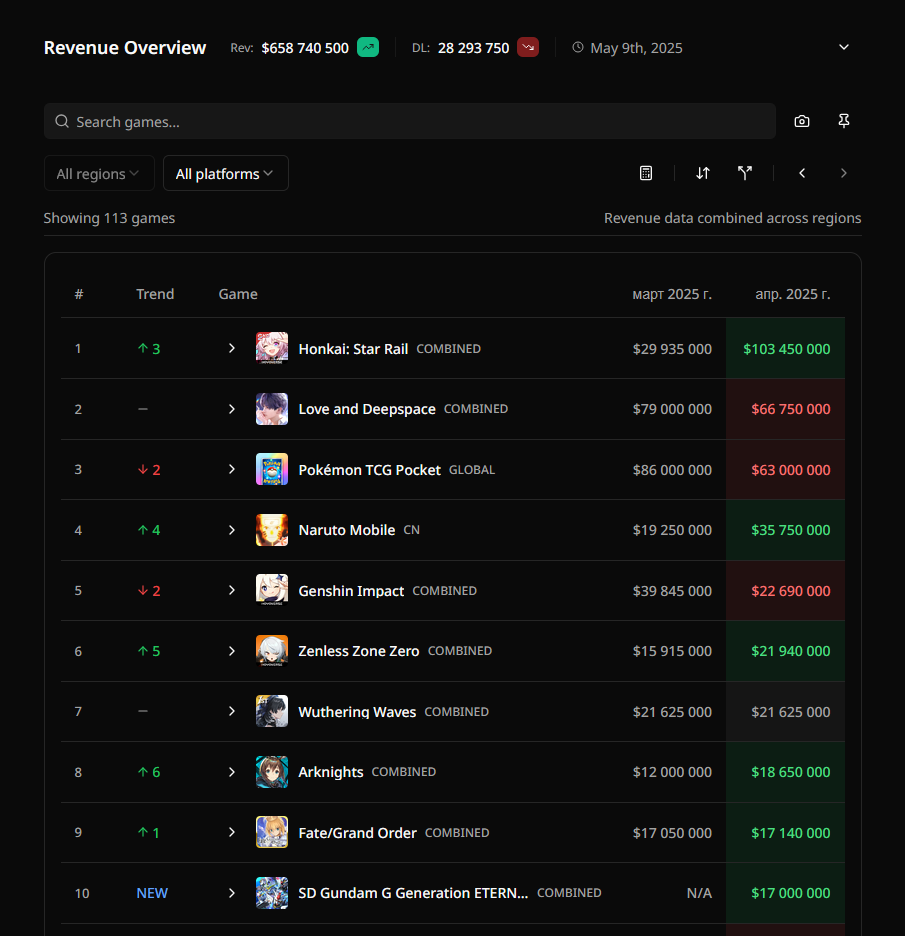Click the N/A March cell for SD Gundam

(699, 893)
